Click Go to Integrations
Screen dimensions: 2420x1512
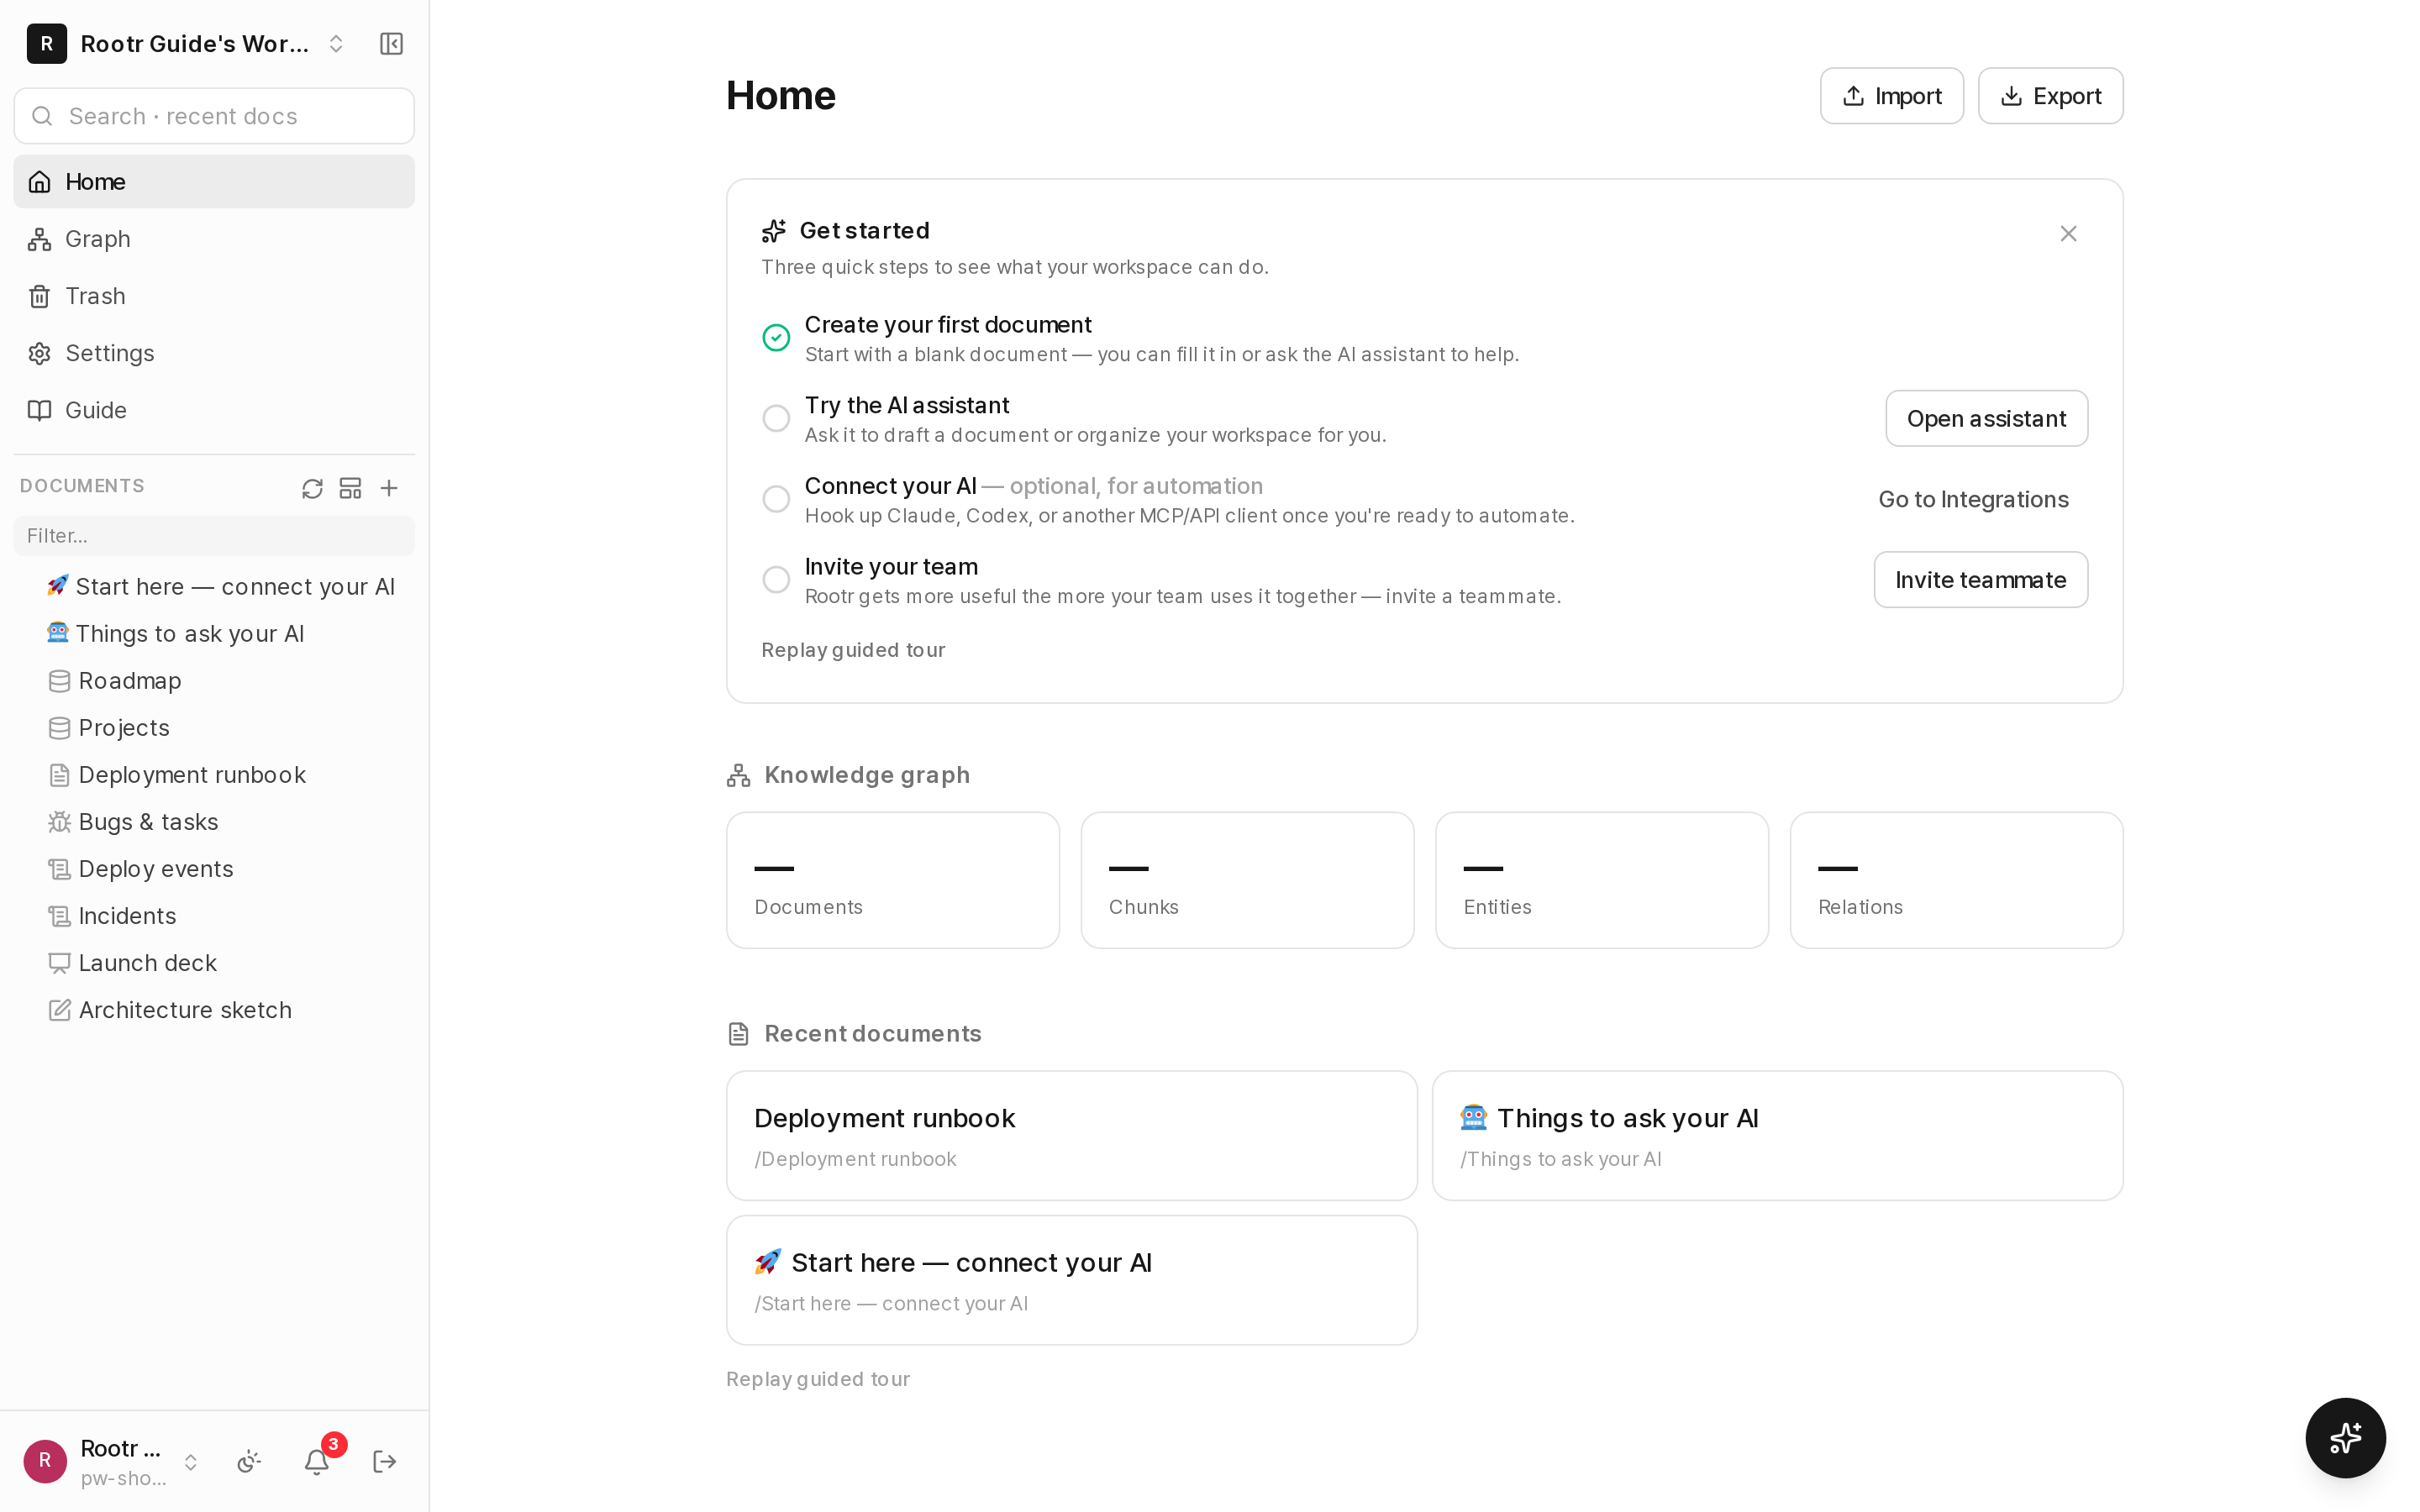pos(1973,499)
